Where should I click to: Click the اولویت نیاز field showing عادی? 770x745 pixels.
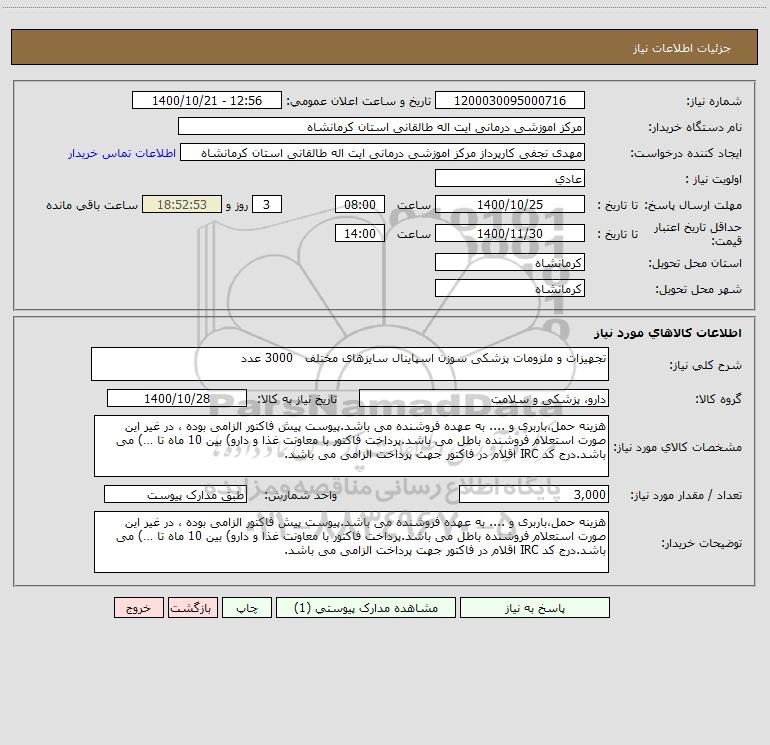[x=510, y=178]
